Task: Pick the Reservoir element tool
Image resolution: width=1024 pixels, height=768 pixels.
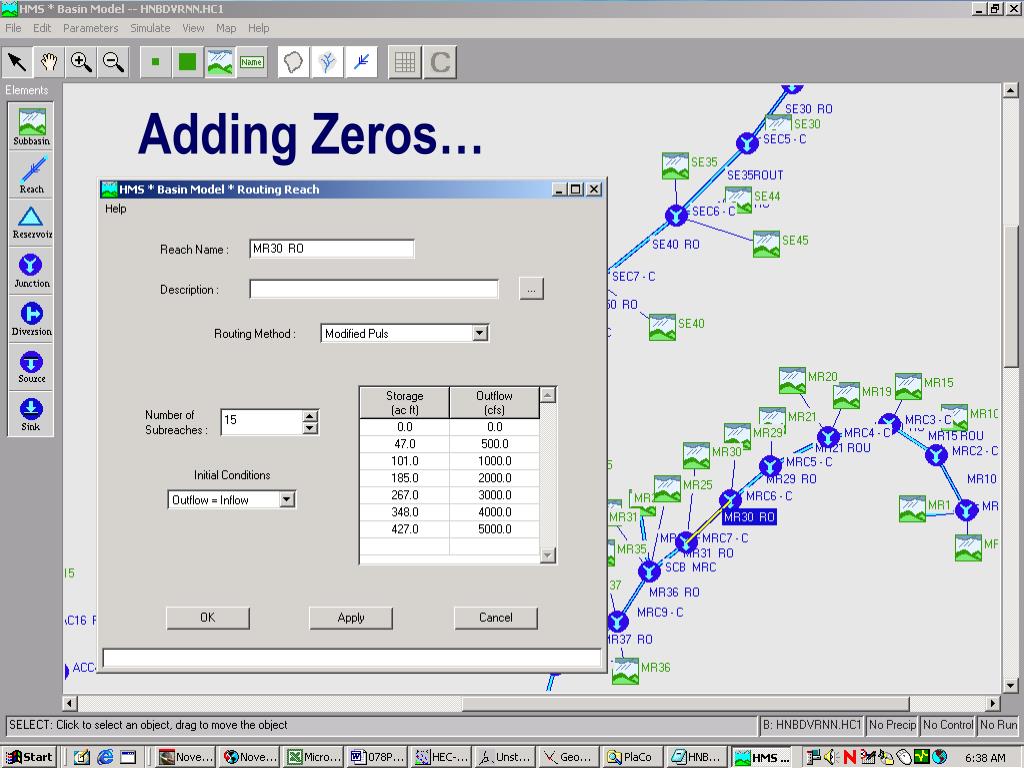Action: point(31,223)
